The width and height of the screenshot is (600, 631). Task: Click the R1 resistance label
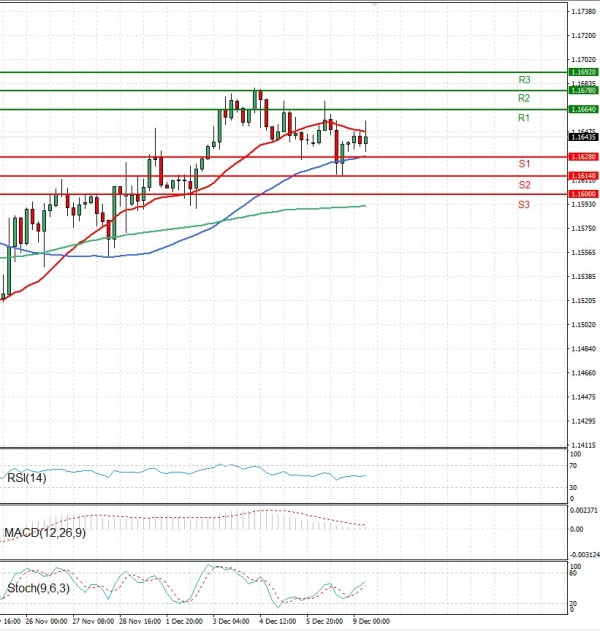(524, 118)
